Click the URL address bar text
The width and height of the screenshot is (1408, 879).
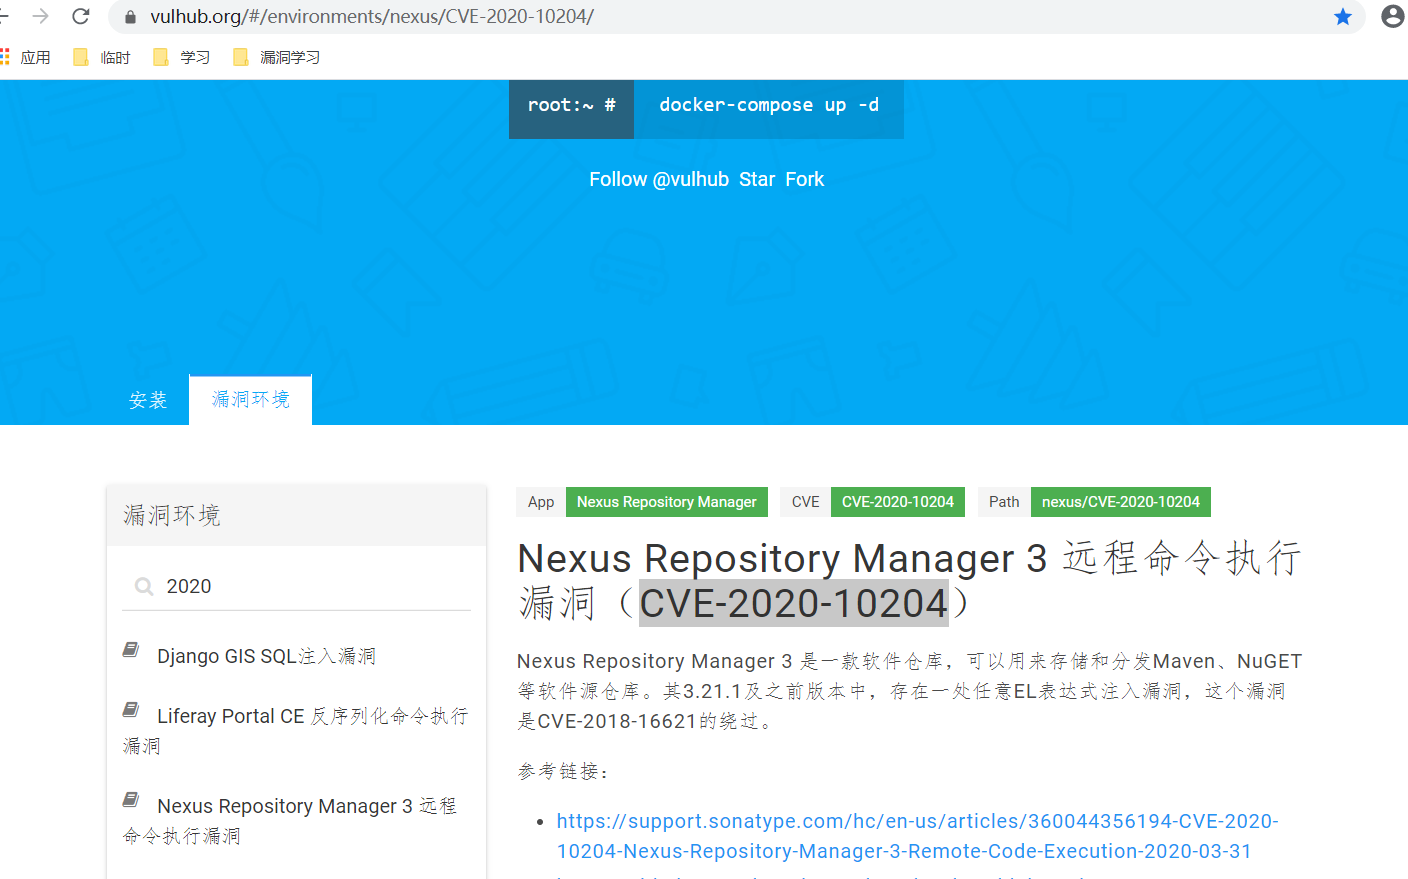pos(372,17)
